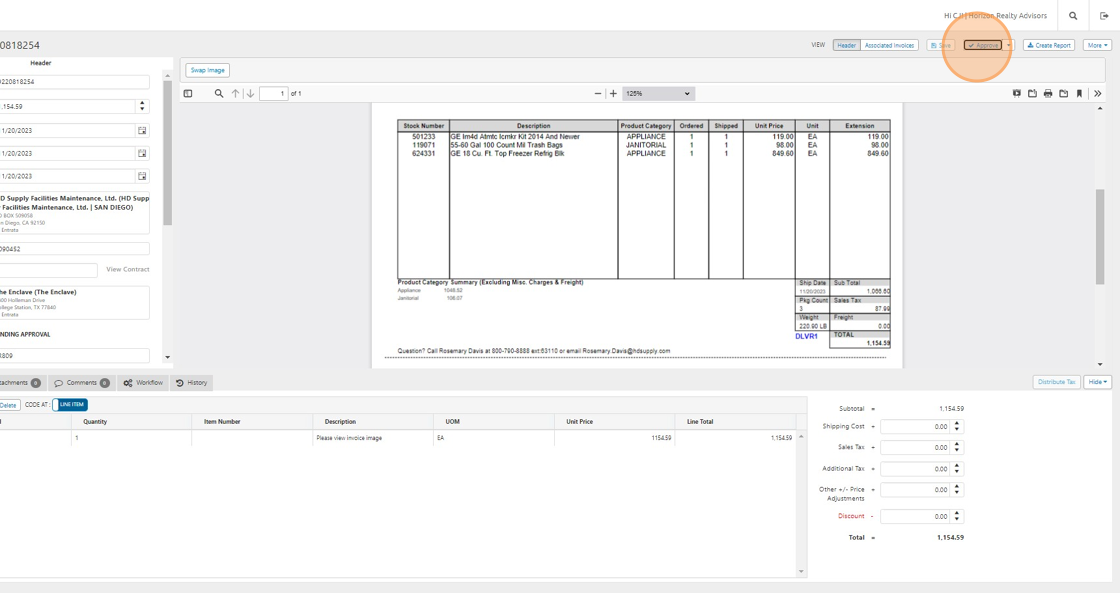Click the PDF viewer vertical scrollbar
1120x593 pixels.
(1100, 236)
